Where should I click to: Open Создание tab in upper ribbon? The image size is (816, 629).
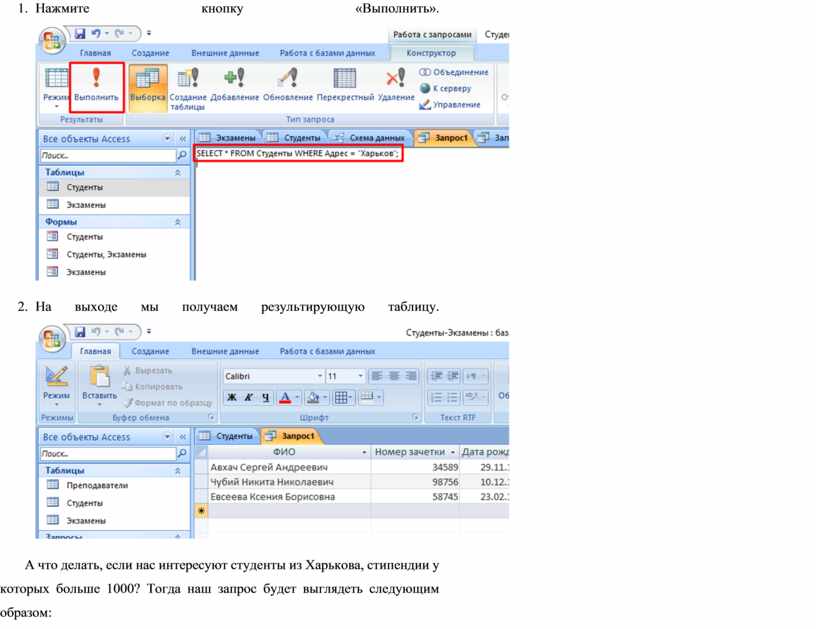[x=150, y=53]
